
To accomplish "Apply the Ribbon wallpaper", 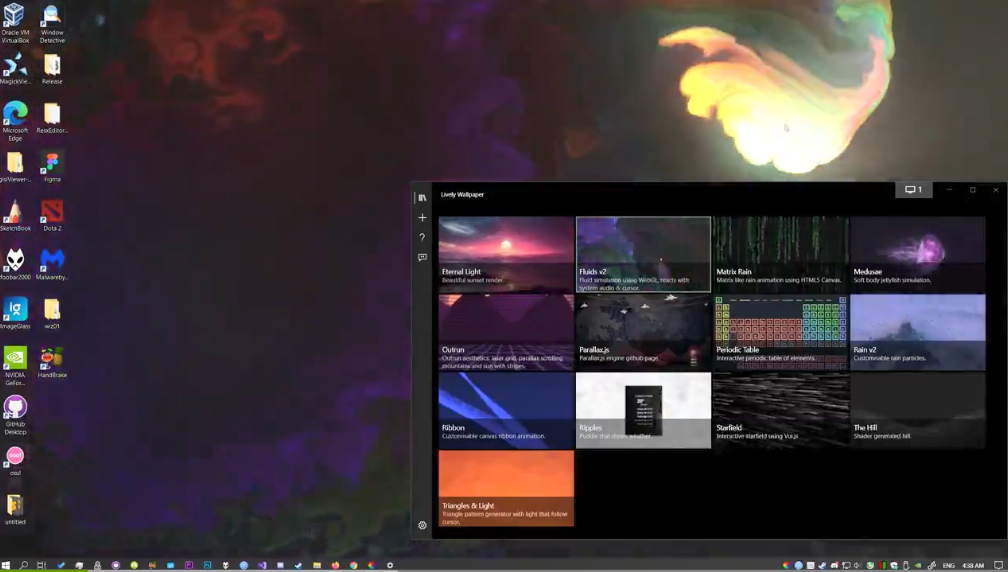I will pyautogui.click(x=506, y=410).
